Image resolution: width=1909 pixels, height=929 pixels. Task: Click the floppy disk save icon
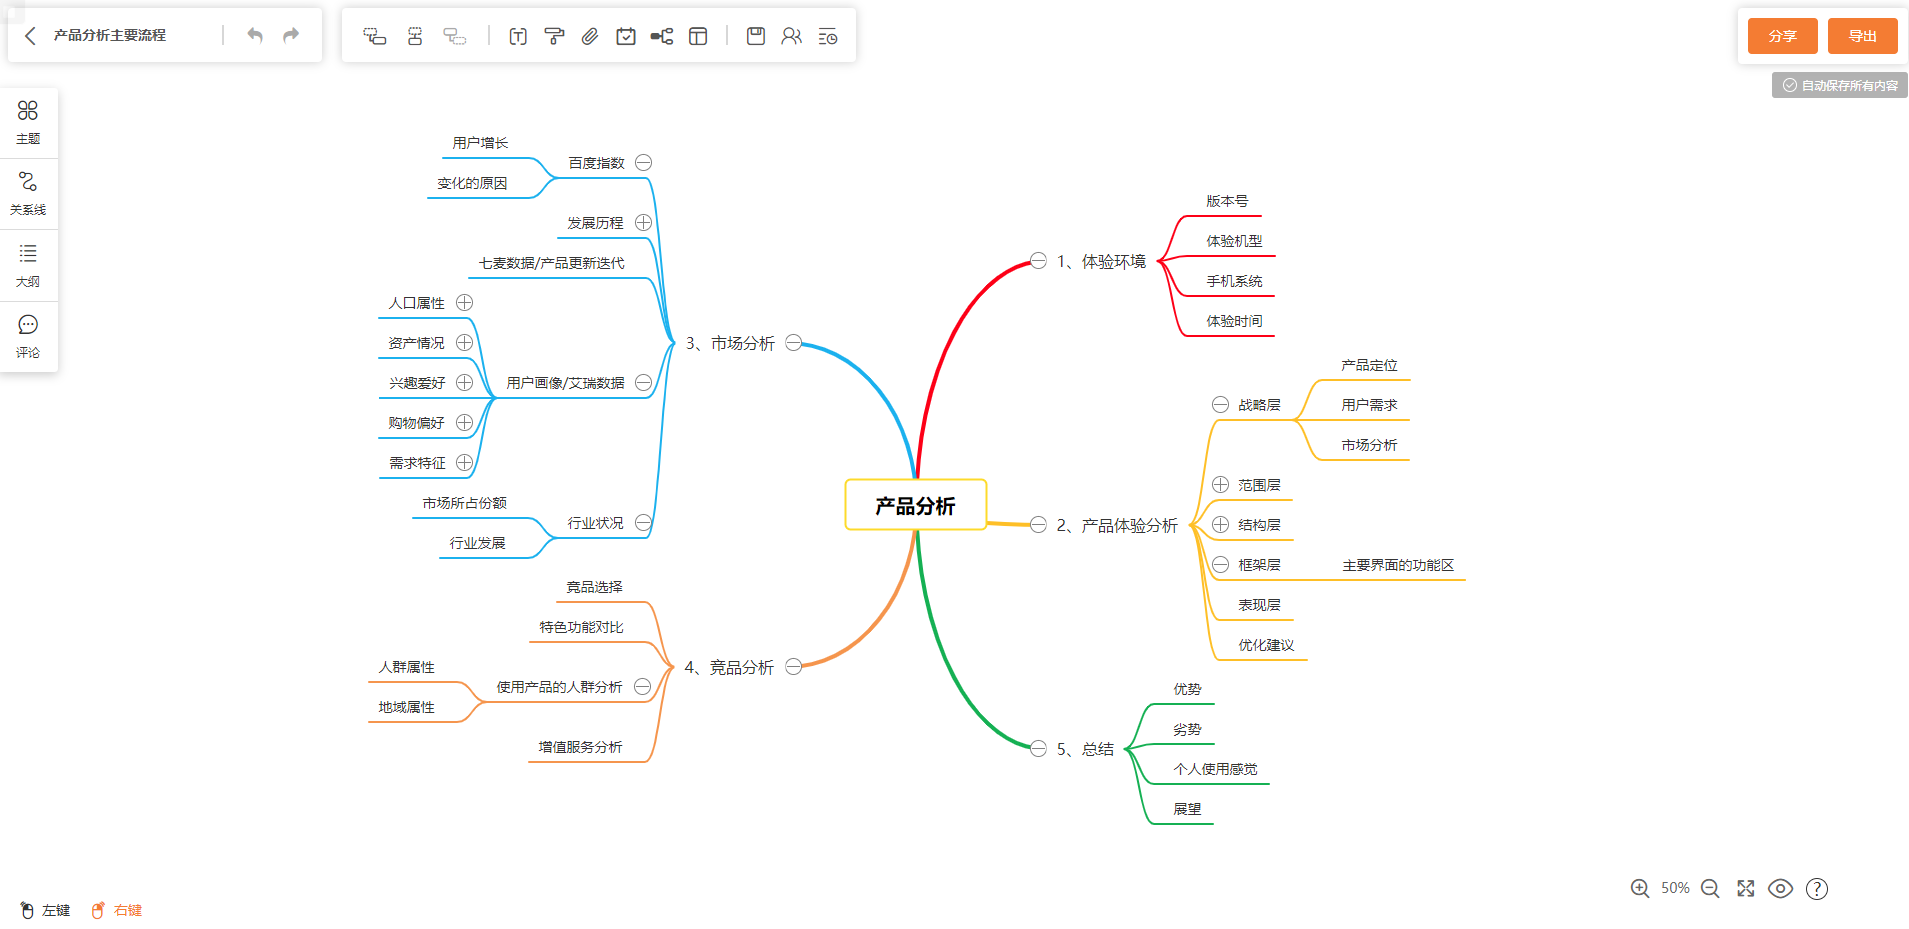(x=756, y=36)
